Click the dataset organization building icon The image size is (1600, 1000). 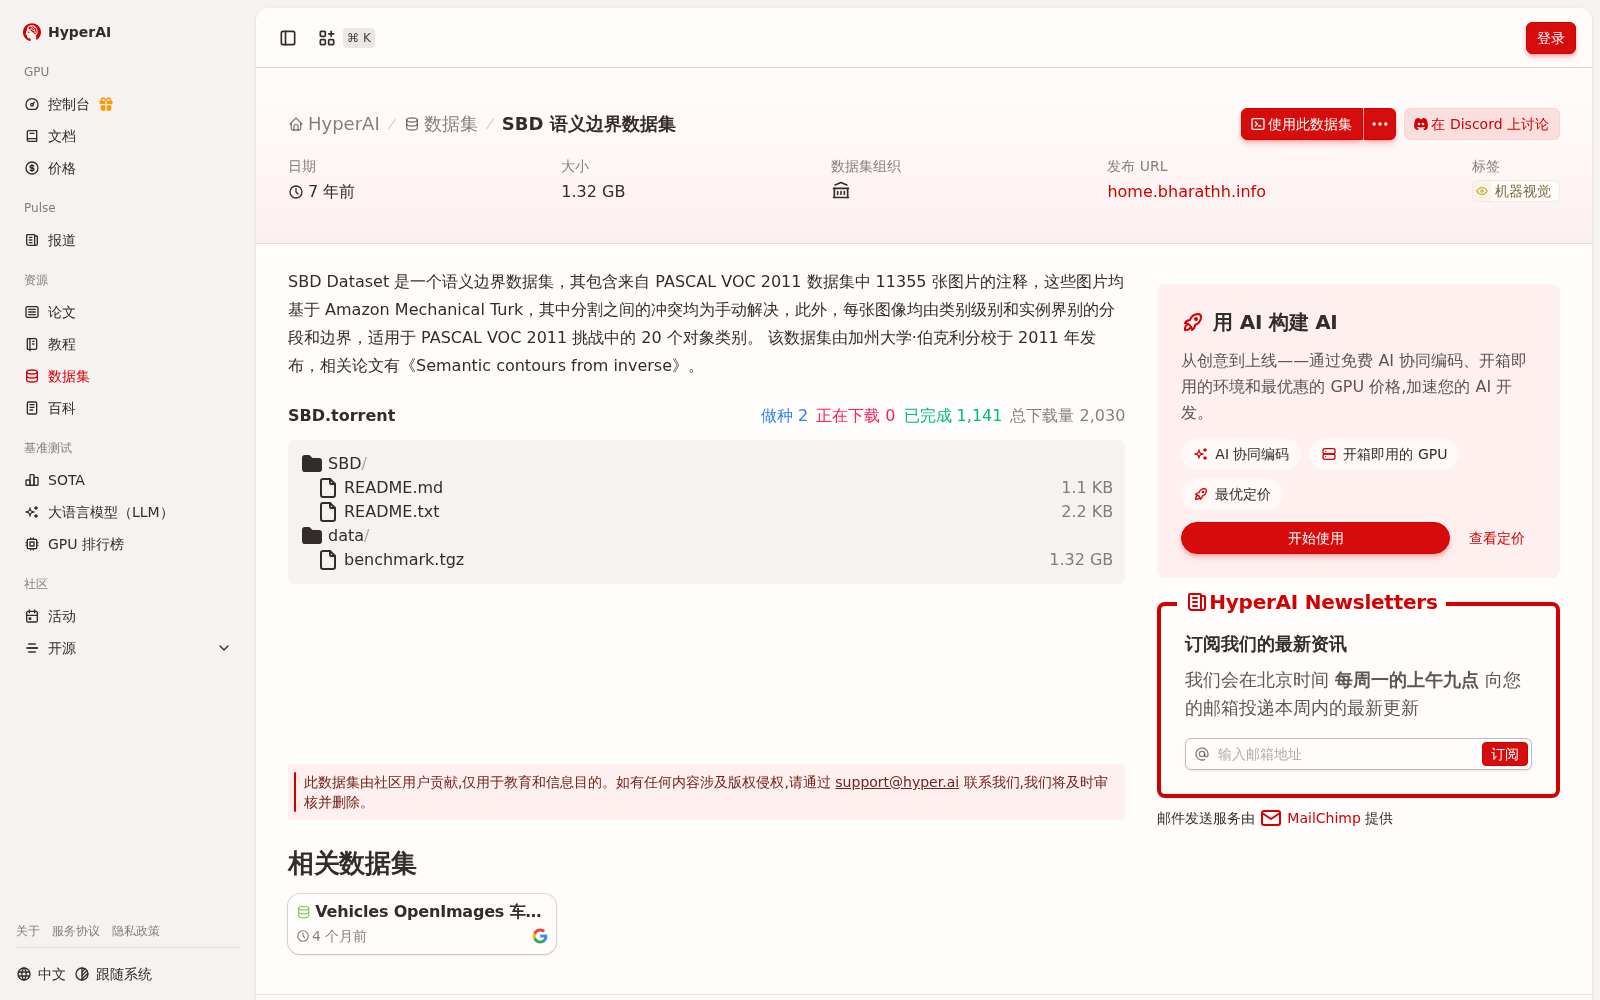pyautogui.click(x=841, y=191)
